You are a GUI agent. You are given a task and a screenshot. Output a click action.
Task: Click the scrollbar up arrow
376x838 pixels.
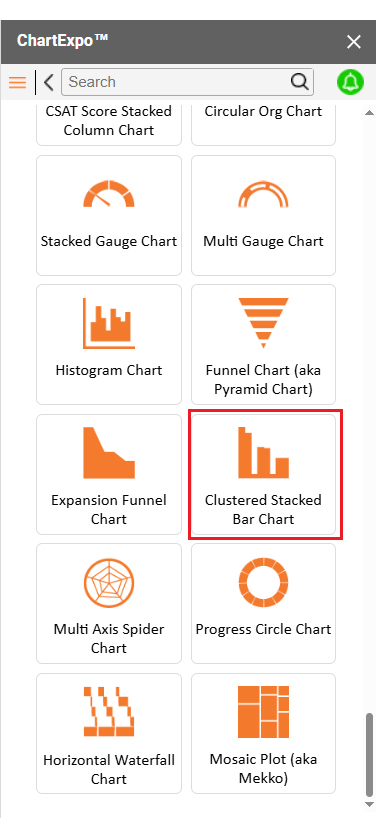[x=369, y=112]
